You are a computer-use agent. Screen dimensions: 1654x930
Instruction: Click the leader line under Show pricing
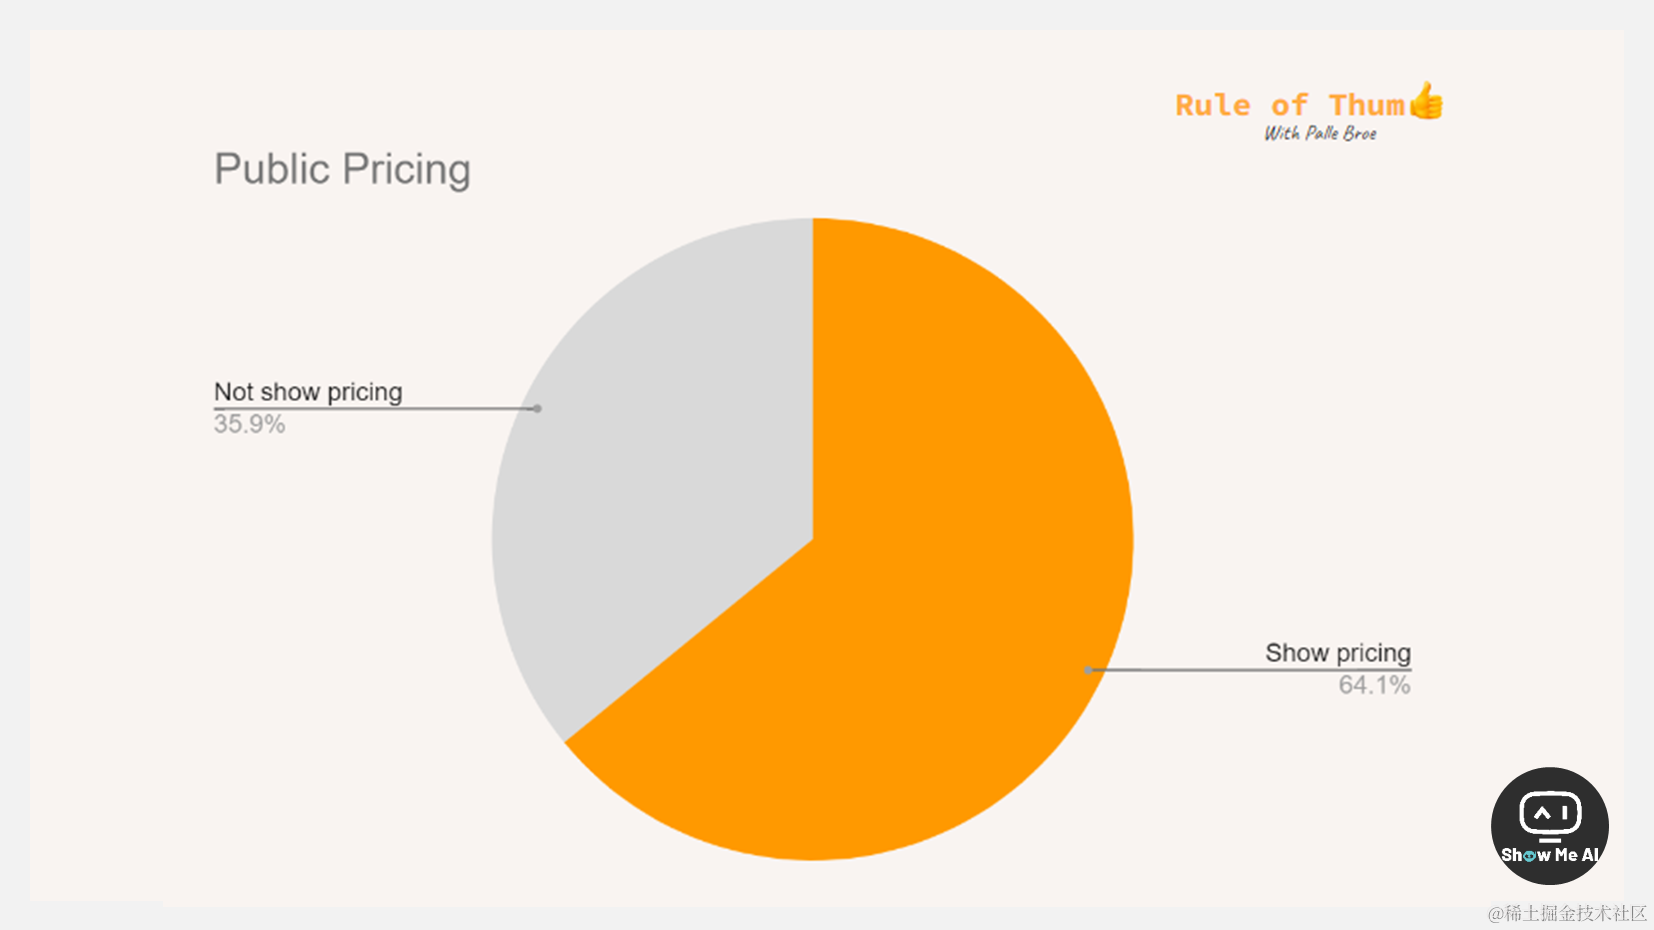click(1250, 669)
